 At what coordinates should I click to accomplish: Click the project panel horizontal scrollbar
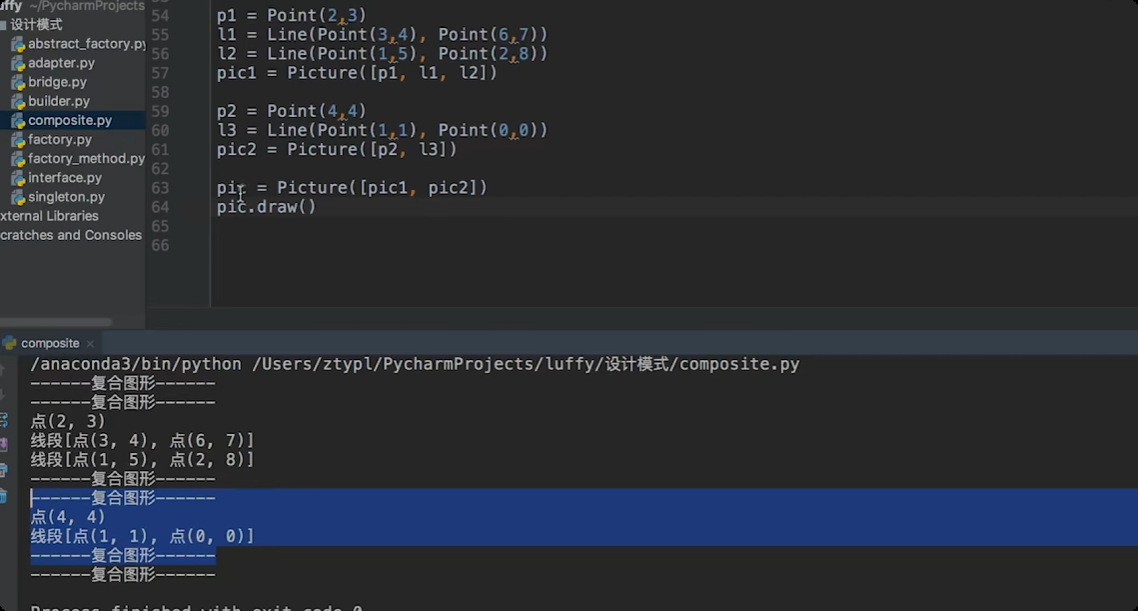[56, 322]
